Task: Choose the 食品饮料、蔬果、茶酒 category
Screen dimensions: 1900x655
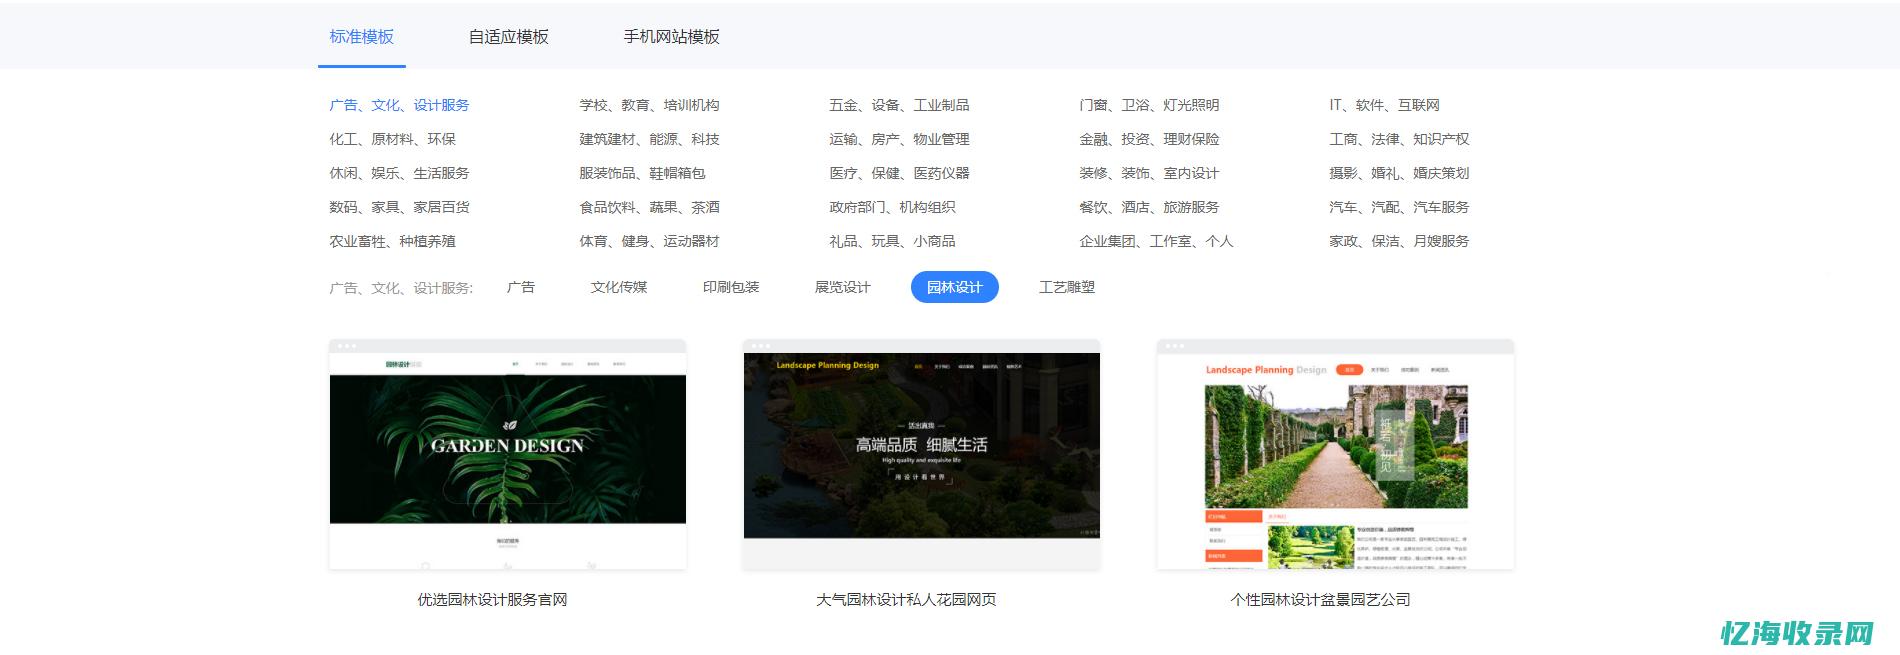Action: 649,207
